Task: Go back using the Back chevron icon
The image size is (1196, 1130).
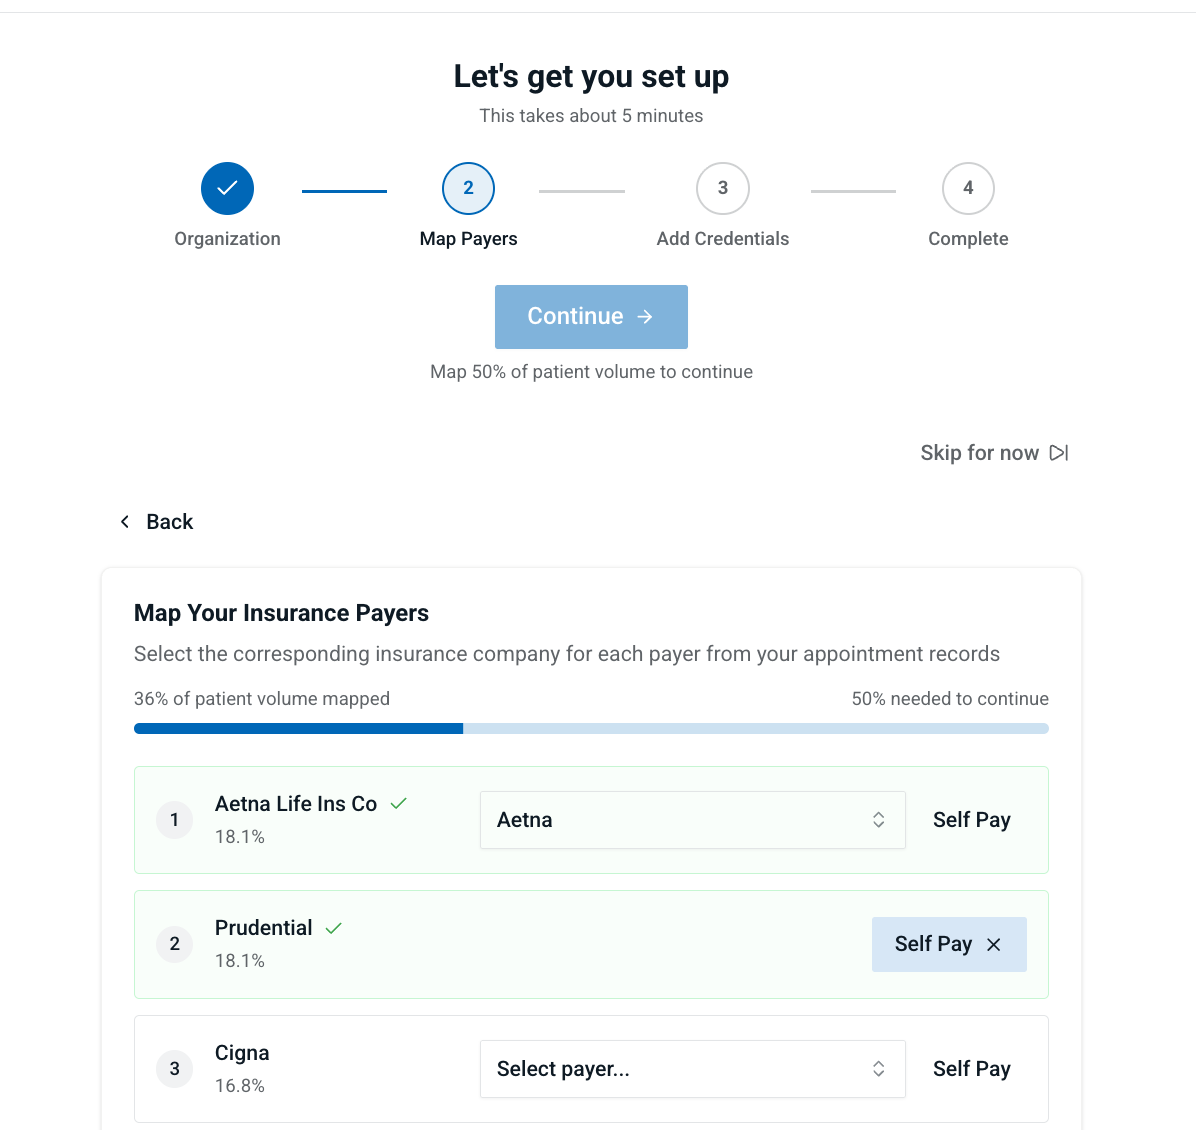Action: pos(125,522)
